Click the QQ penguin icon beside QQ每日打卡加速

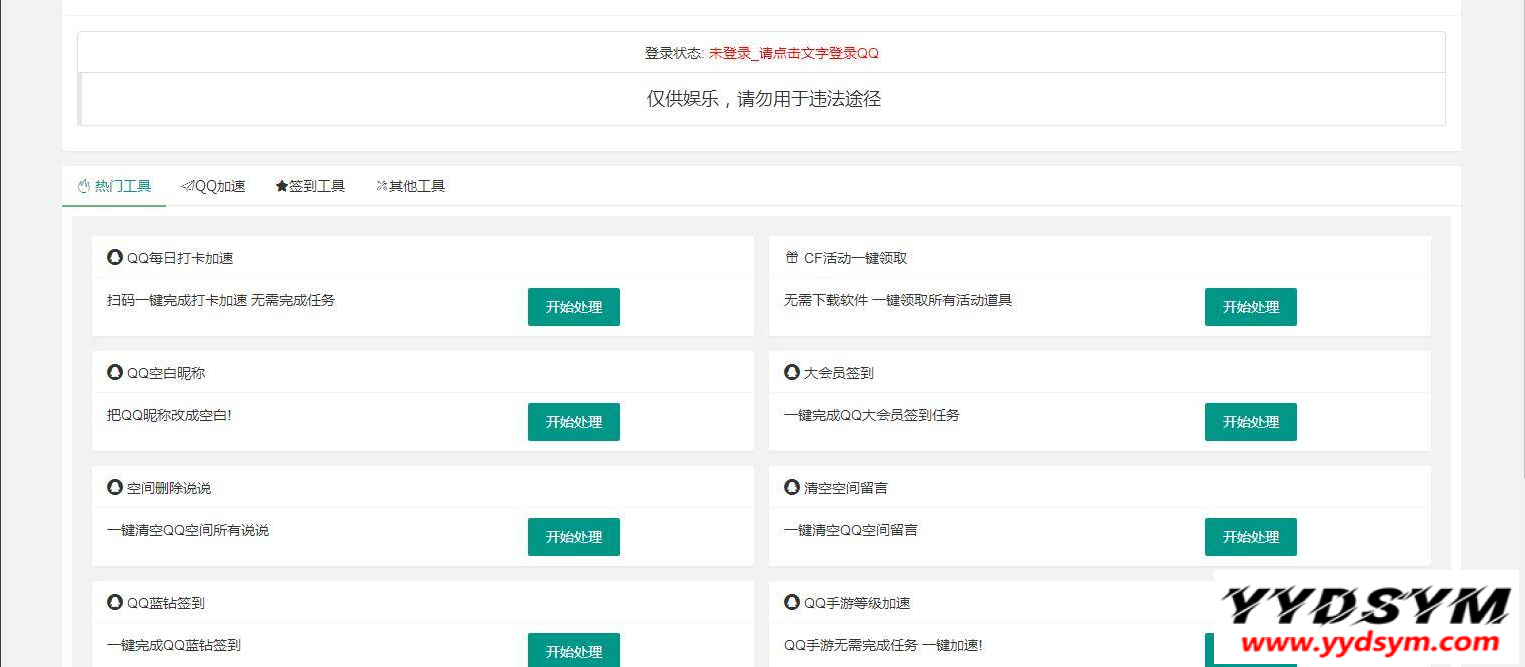(x=115, y=257)
